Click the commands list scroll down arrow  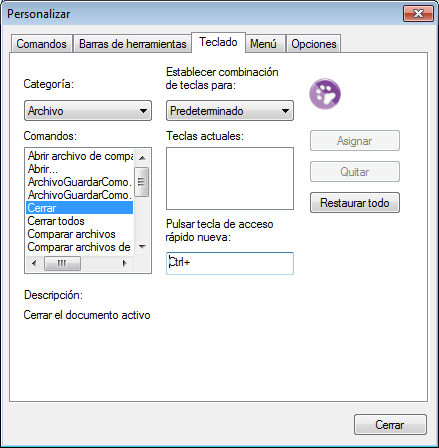[x=142, y=247]
